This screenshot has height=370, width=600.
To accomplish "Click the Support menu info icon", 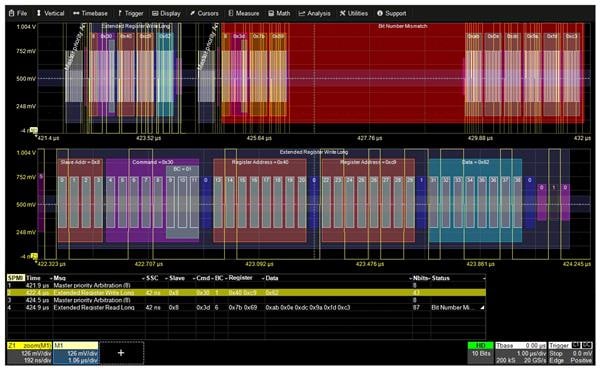I will 380,13.
